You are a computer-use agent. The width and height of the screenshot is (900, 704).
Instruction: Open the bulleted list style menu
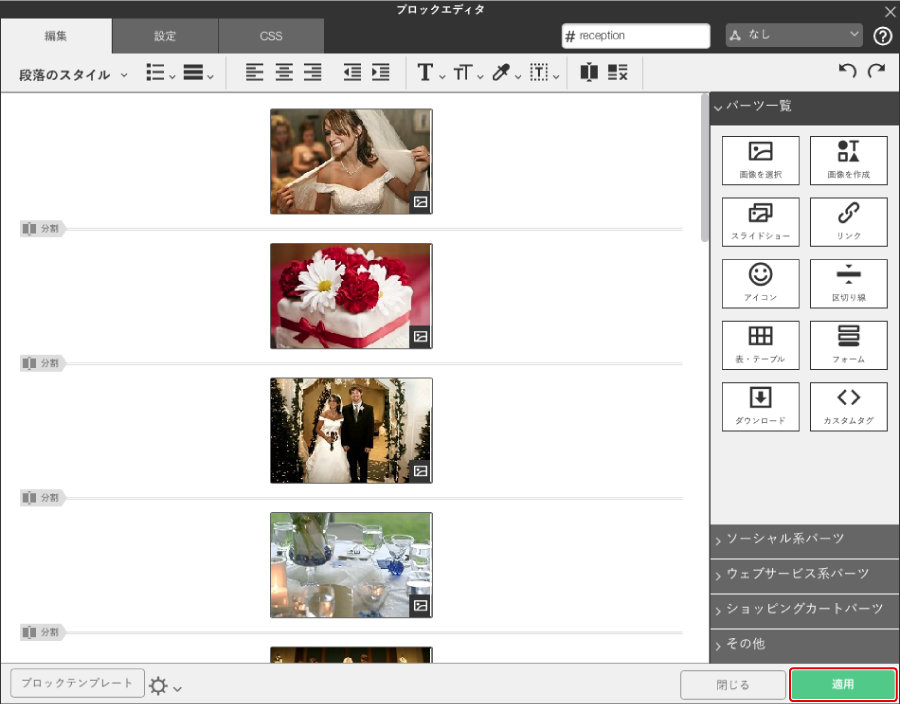click(x=160, y=73)
